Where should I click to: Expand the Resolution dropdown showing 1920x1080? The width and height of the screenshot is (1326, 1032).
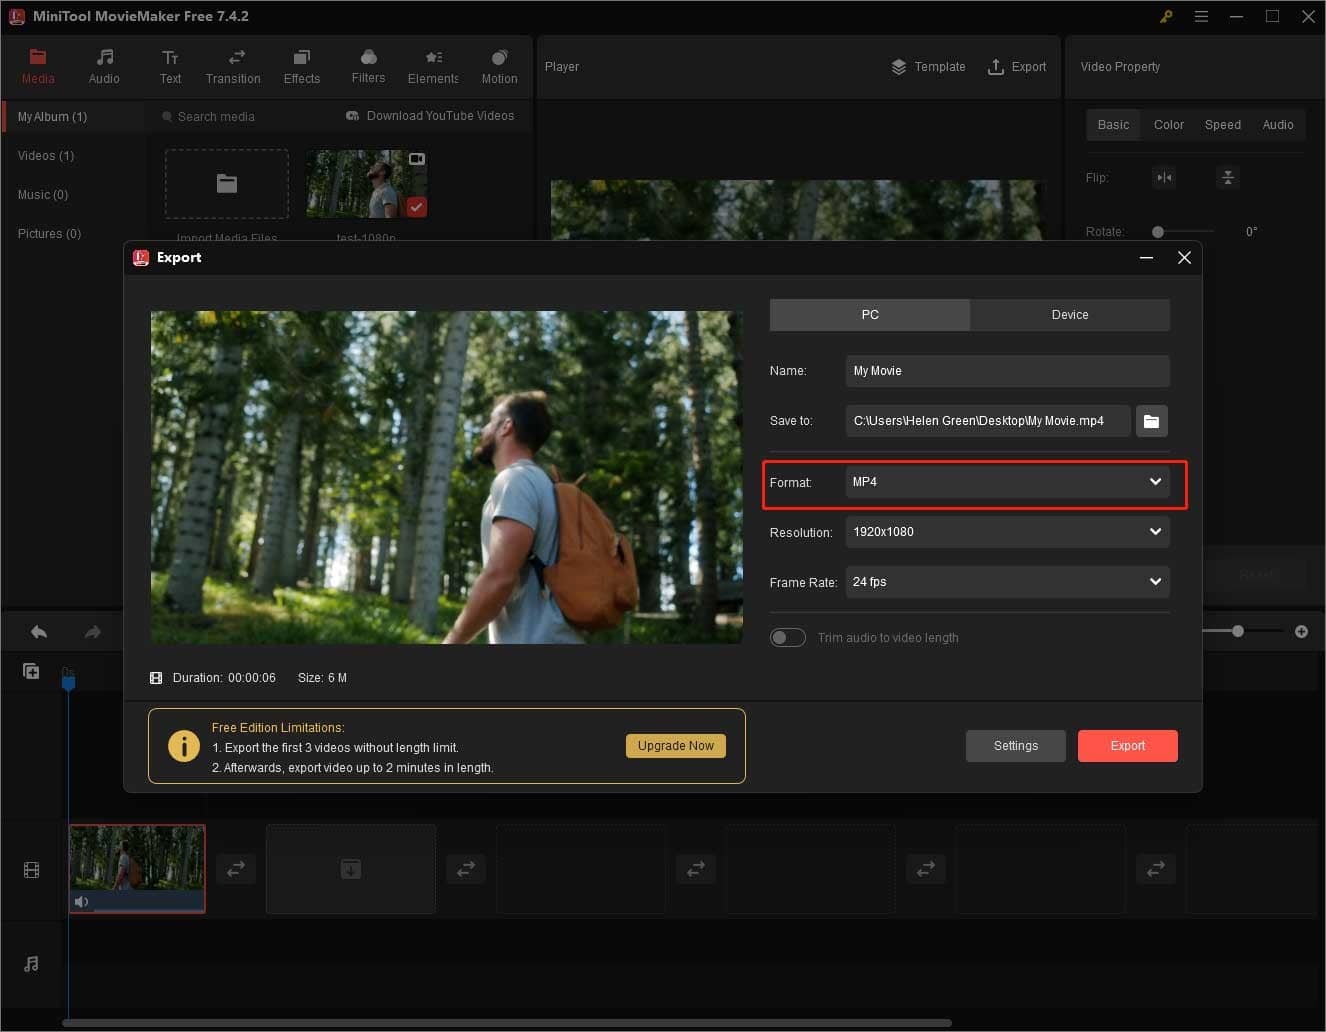coord(1007,532)
